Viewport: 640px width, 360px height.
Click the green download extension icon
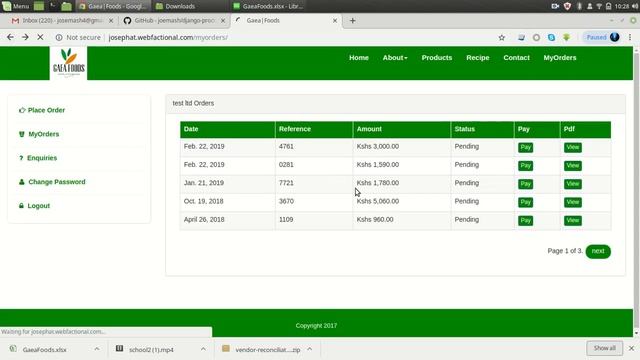[567, 38]
